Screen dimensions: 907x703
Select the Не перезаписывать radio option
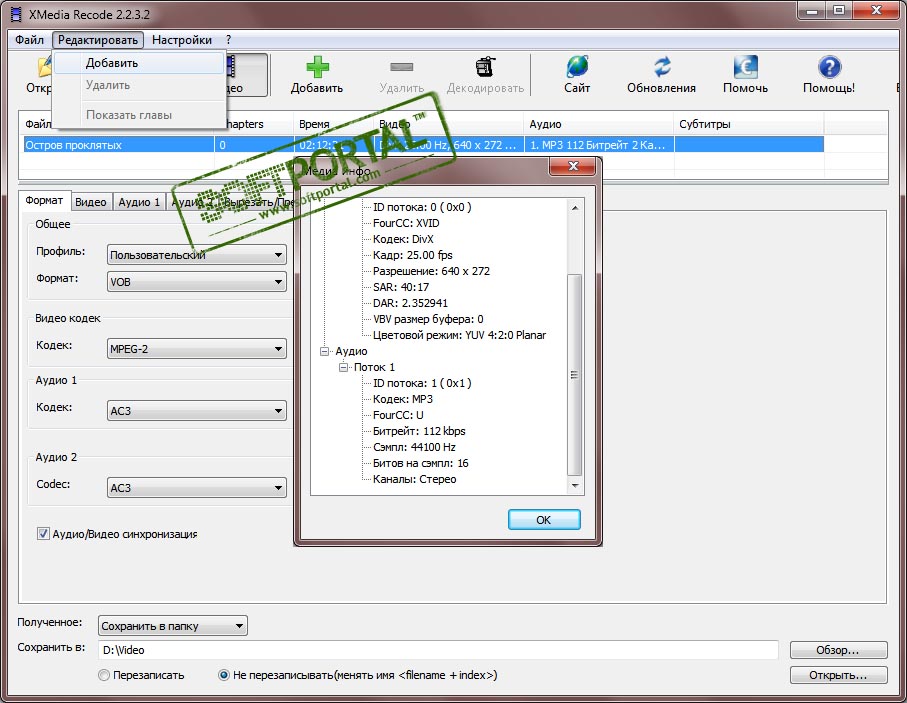[223, 675]
